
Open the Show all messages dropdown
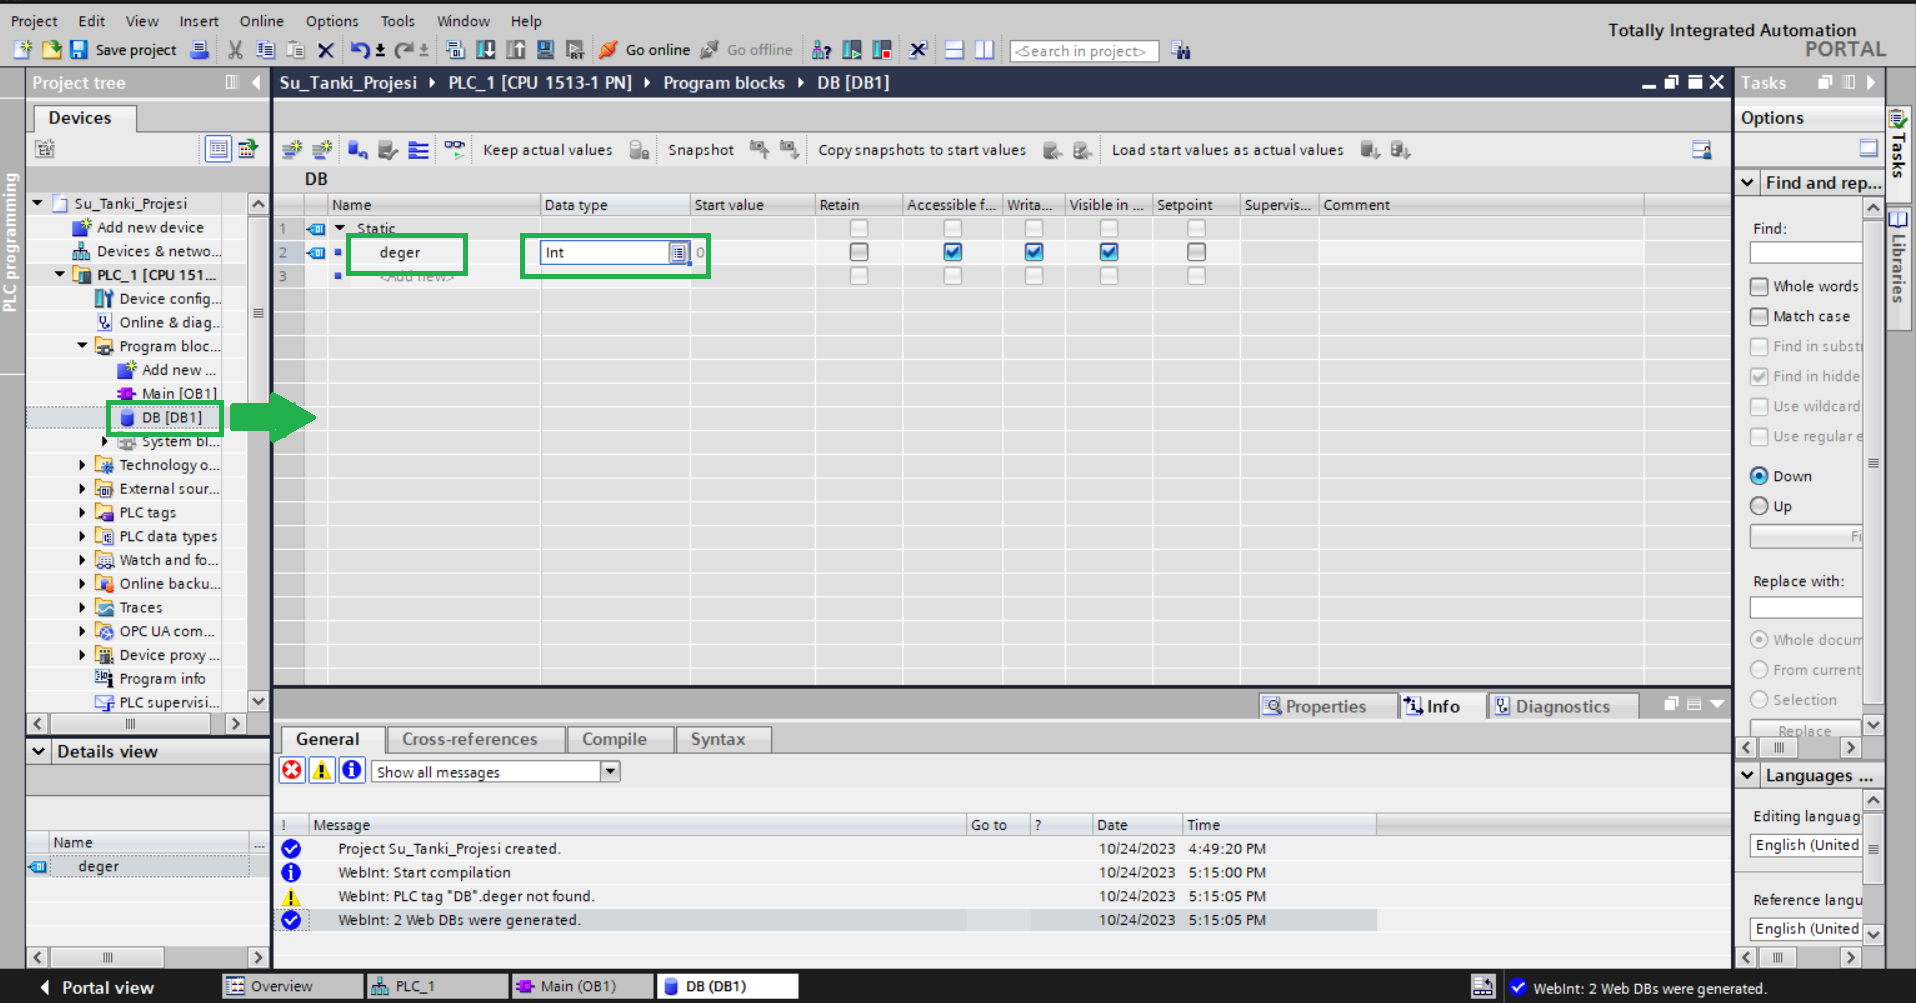609,771
